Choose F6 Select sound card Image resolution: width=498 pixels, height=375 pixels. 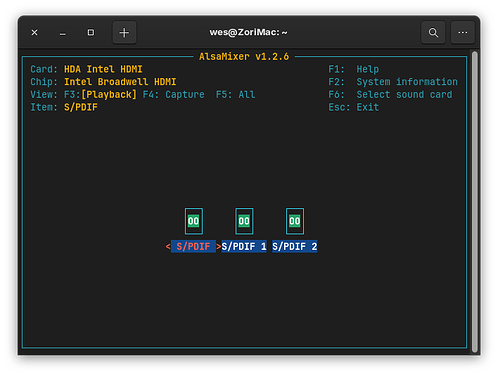pyautogui.click(x=390, y=95)
